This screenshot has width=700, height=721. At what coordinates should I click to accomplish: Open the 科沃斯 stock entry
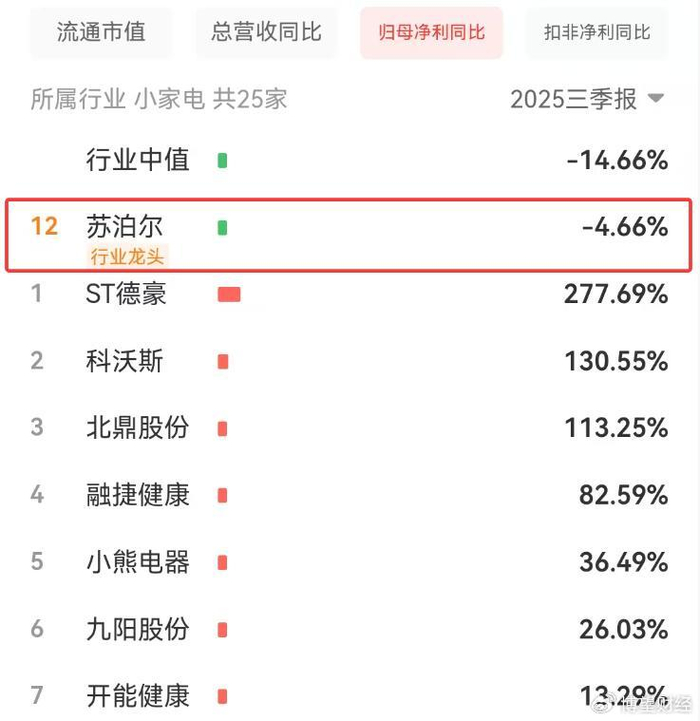tap(124, 361)
